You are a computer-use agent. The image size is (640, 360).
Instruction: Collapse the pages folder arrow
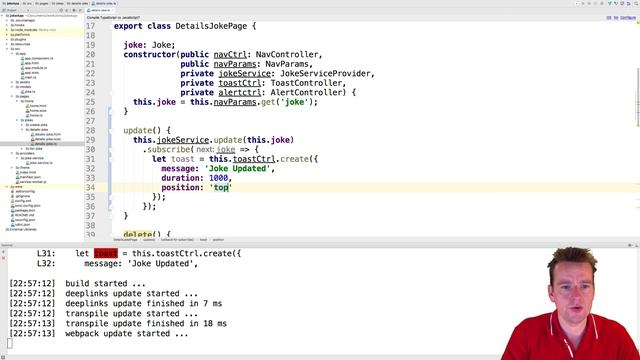[x=12, y=96]
